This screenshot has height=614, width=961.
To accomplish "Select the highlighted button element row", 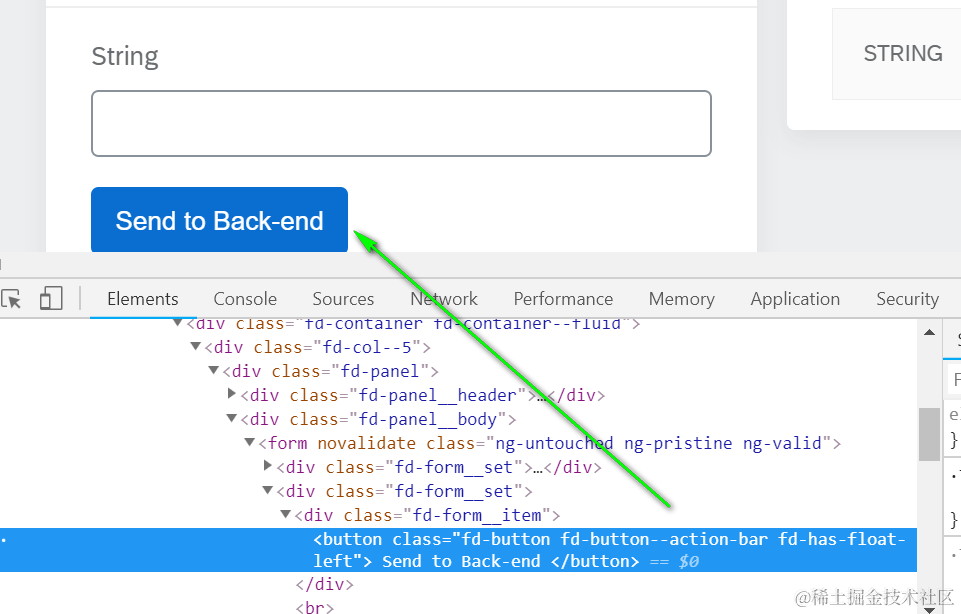I will coord(458,550).
